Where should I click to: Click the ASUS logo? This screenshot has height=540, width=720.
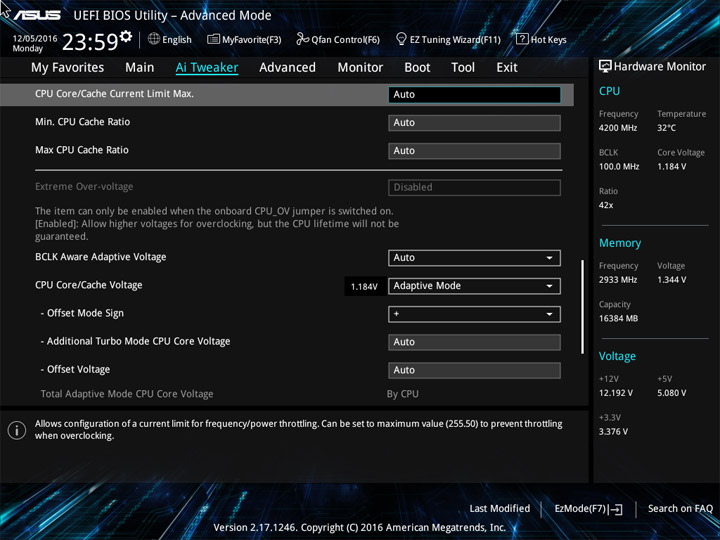37,16
